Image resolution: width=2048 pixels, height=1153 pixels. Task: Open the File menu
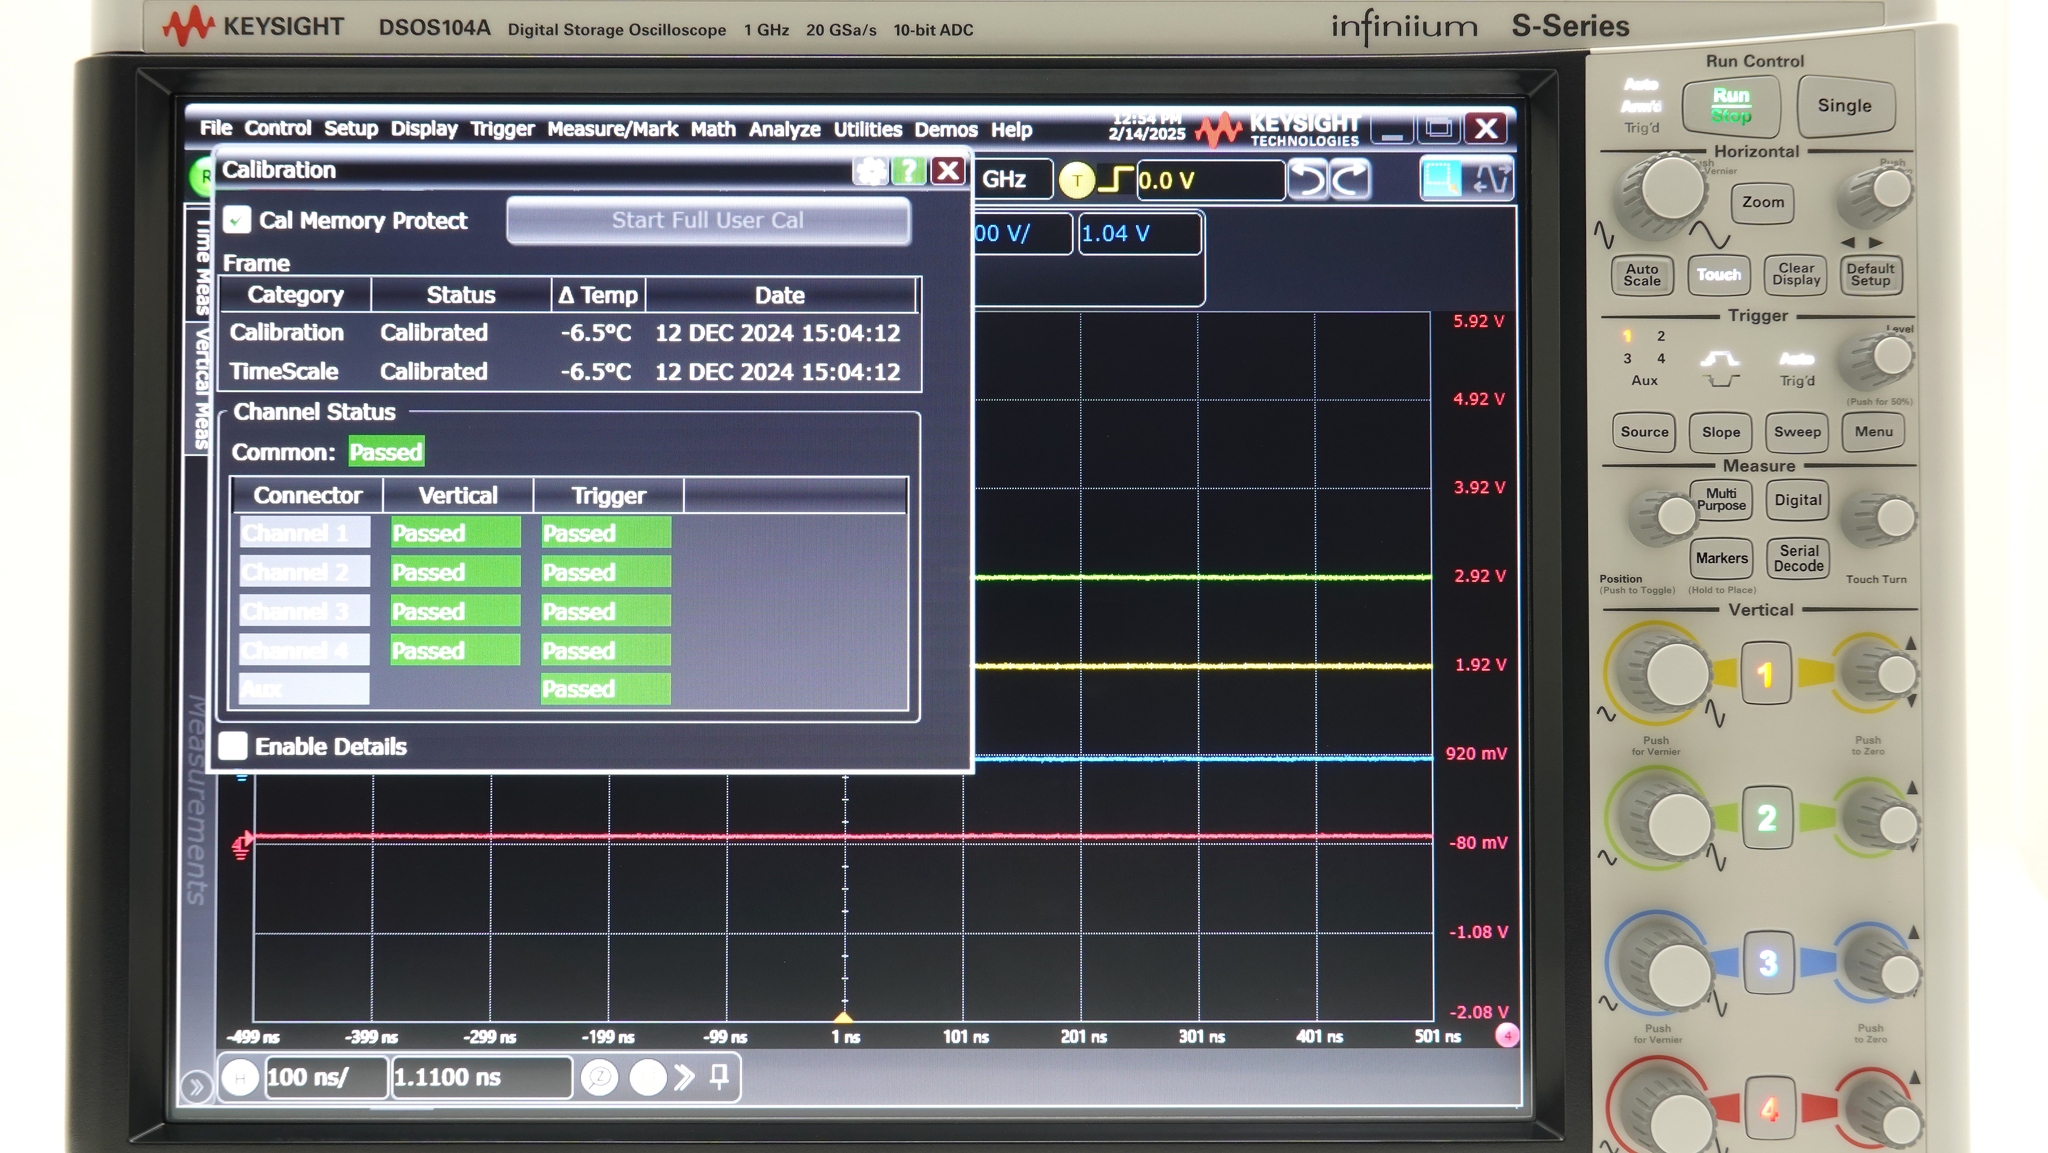pyautogui.click(x=215, y=129)
